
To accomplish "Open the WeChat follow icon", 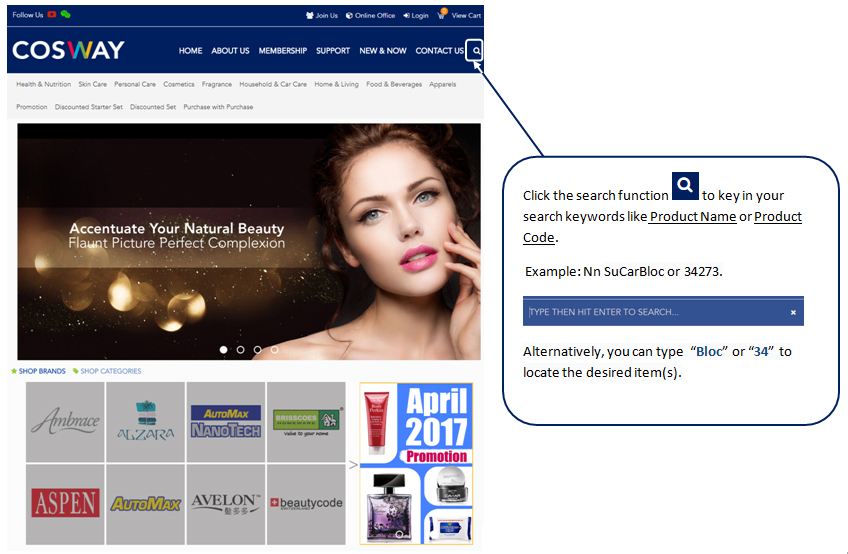I will 66,15.
